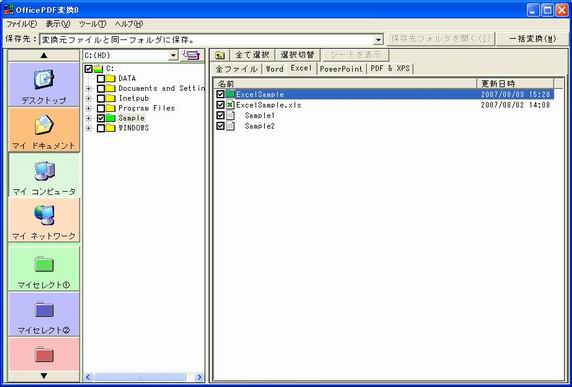Toggle the C: drive checkbox
Viewport: 572px width, 387px height.
tap(89, 69)
